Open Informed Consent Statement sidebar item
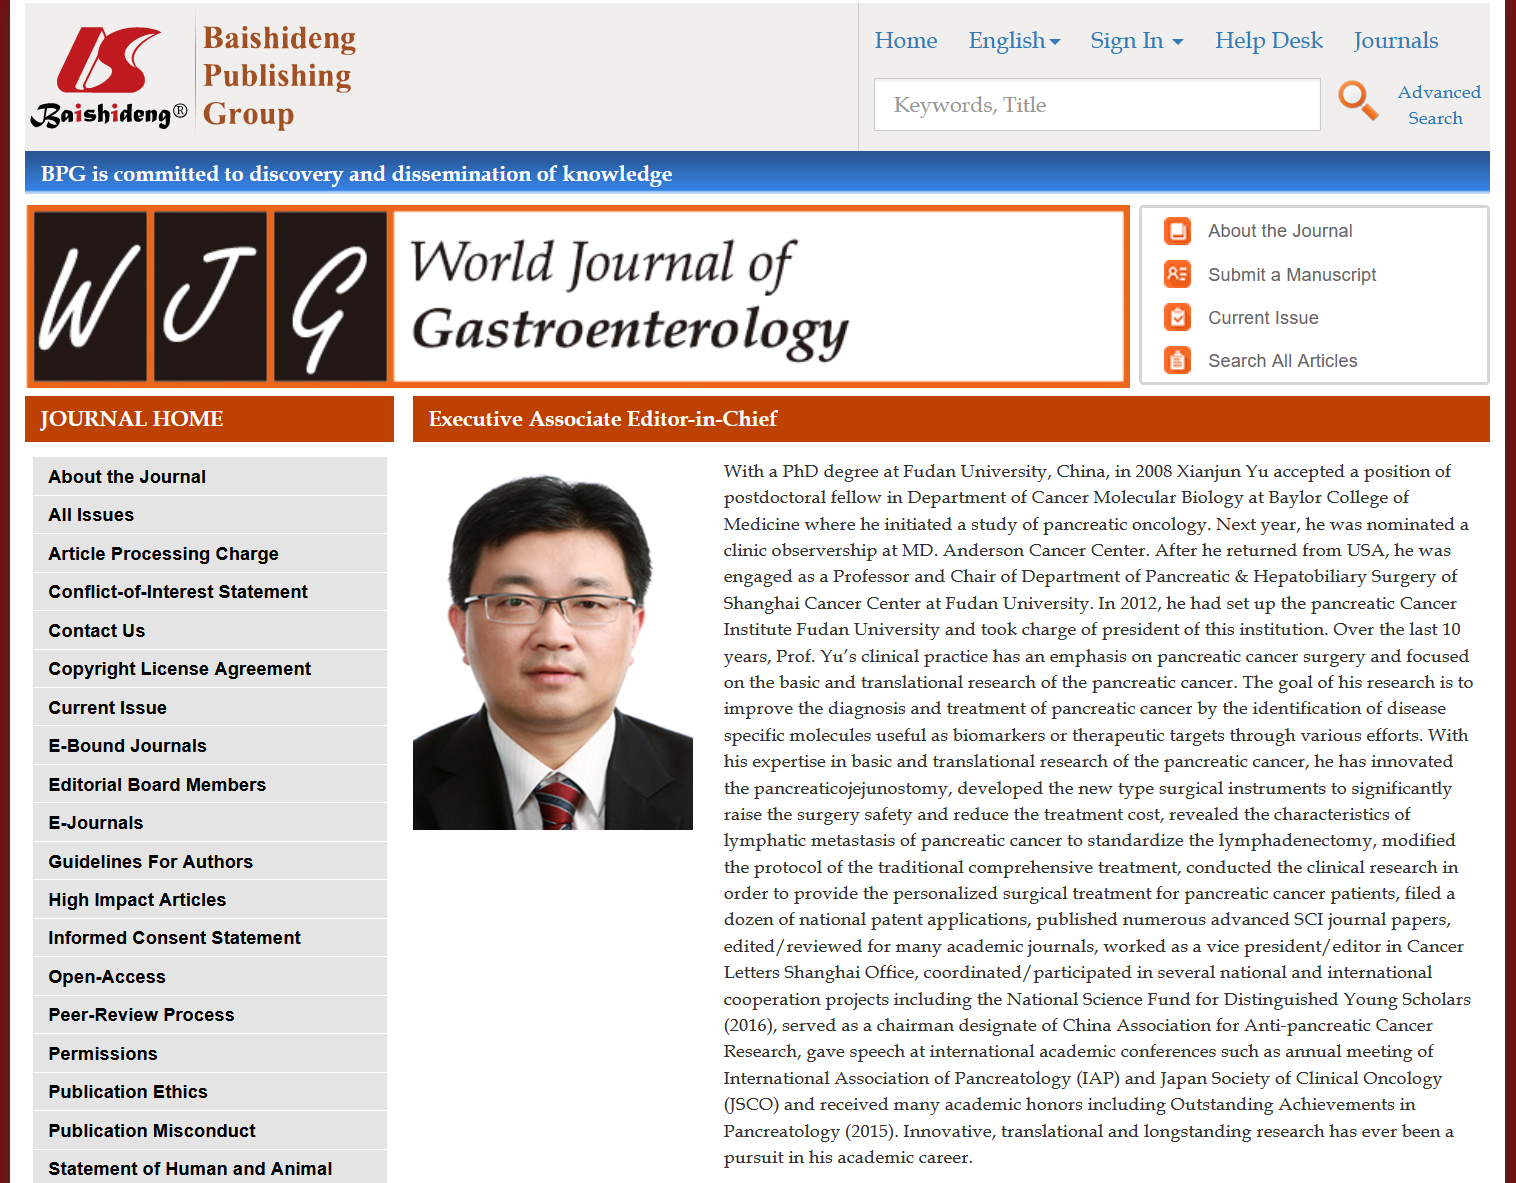Viewport: 1516px width, 1183px height. (210, 938)
